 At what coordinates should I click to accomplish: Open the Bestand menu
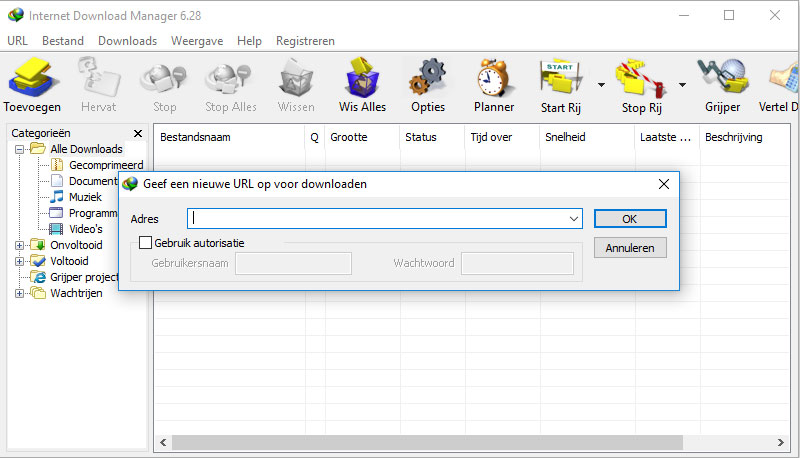63,41
